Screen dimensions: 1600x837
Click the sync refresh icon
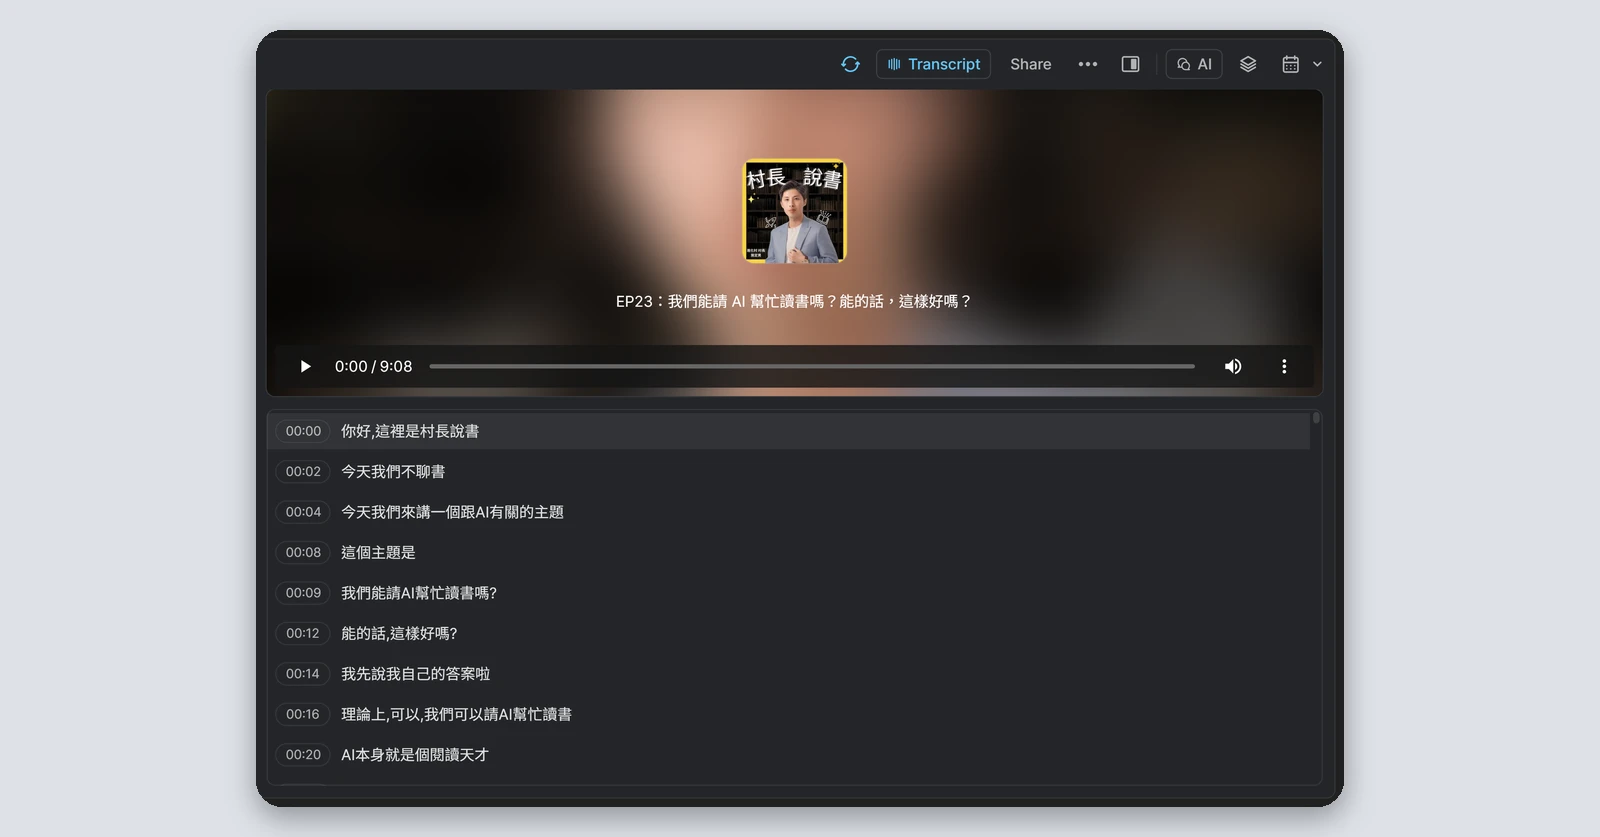click(850, 64)
